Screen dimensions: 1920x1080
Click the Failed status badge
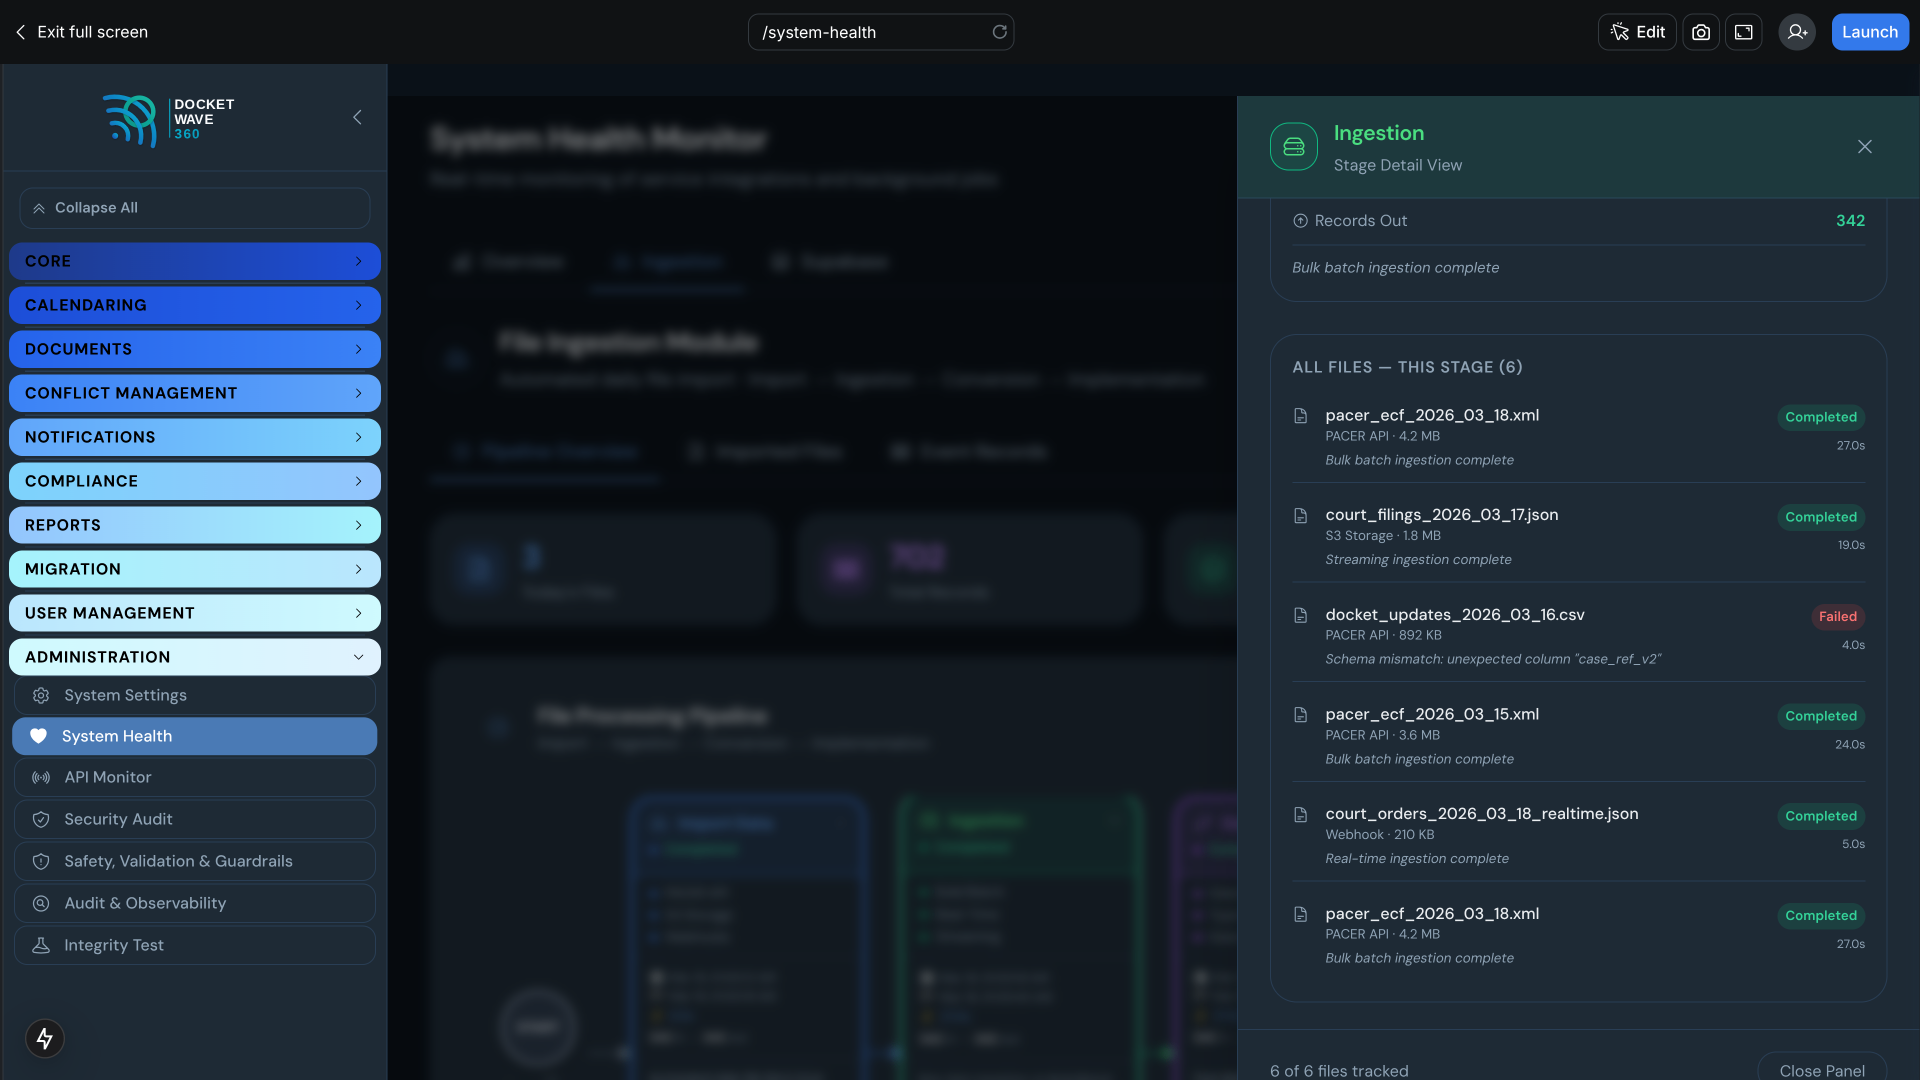1838,617
